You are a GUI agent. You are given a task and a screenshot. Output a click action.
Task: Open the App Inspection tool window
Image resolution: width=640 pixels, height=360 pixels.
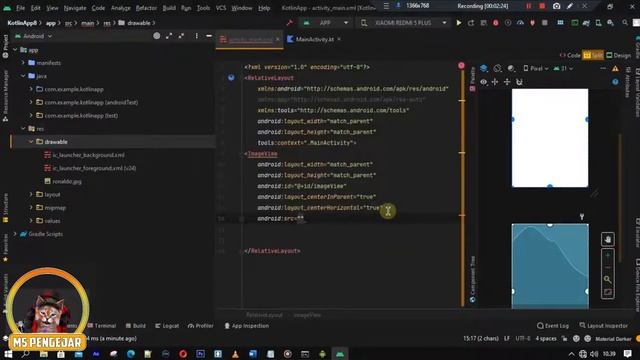(x=247, y=326)
